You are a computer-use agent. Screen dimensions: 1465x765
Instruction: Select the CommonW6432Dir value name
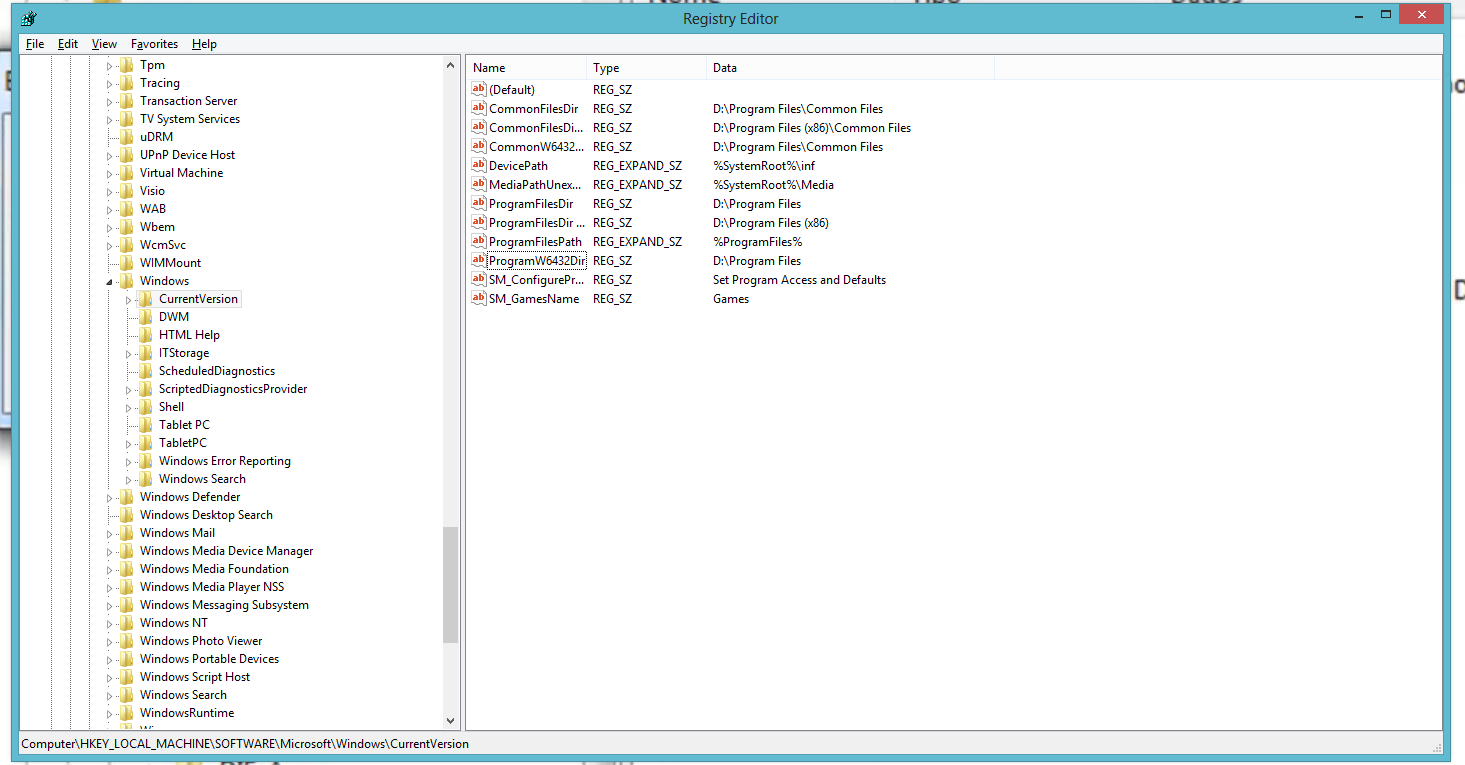point(537,146)
